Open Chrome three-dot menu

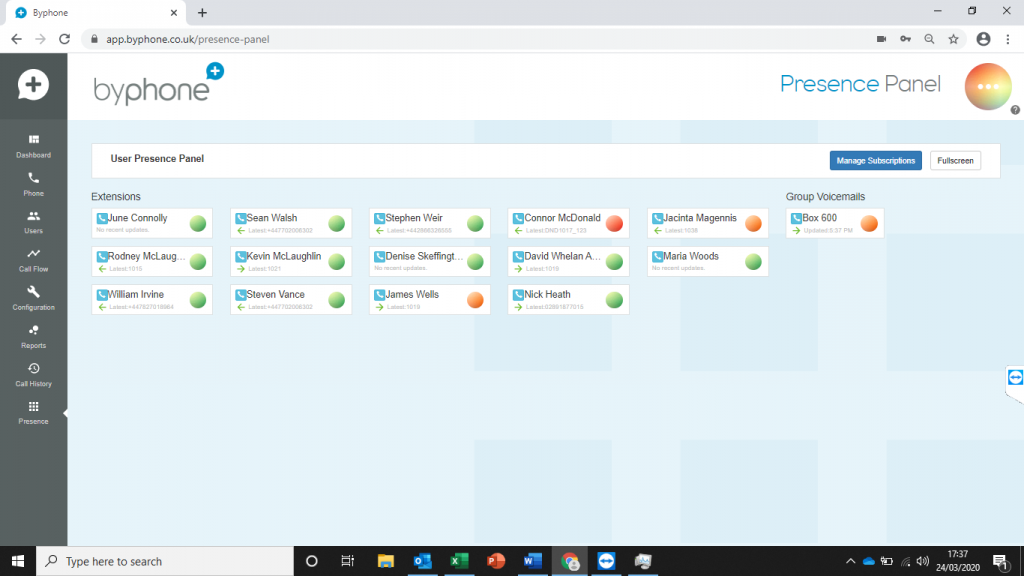1008,39
